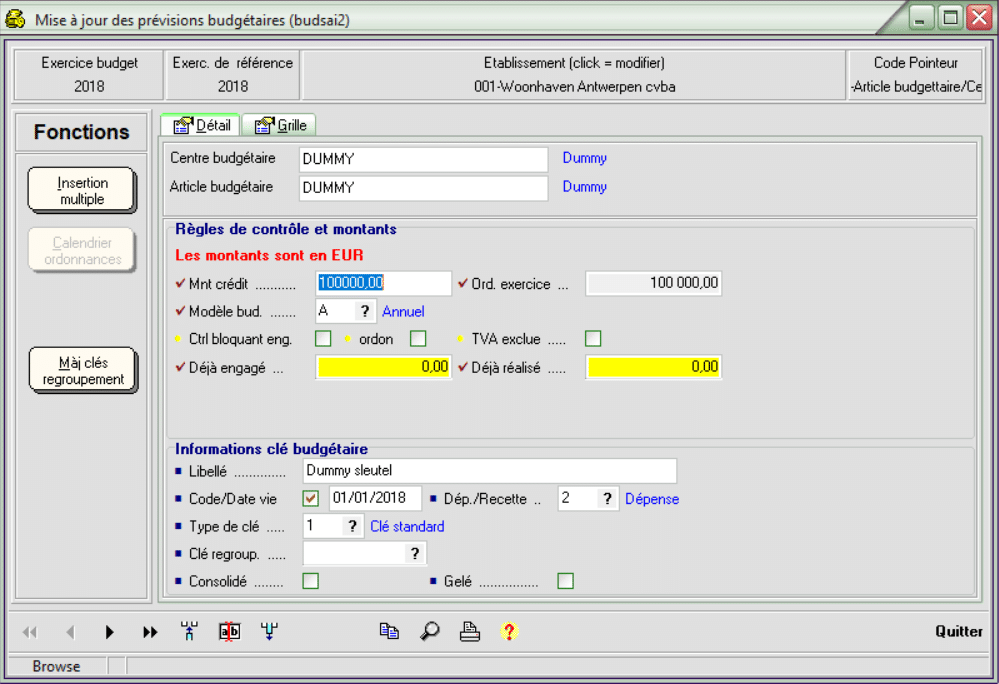
Task: Toggle the ordon checkbox
Action: (418, 339)
